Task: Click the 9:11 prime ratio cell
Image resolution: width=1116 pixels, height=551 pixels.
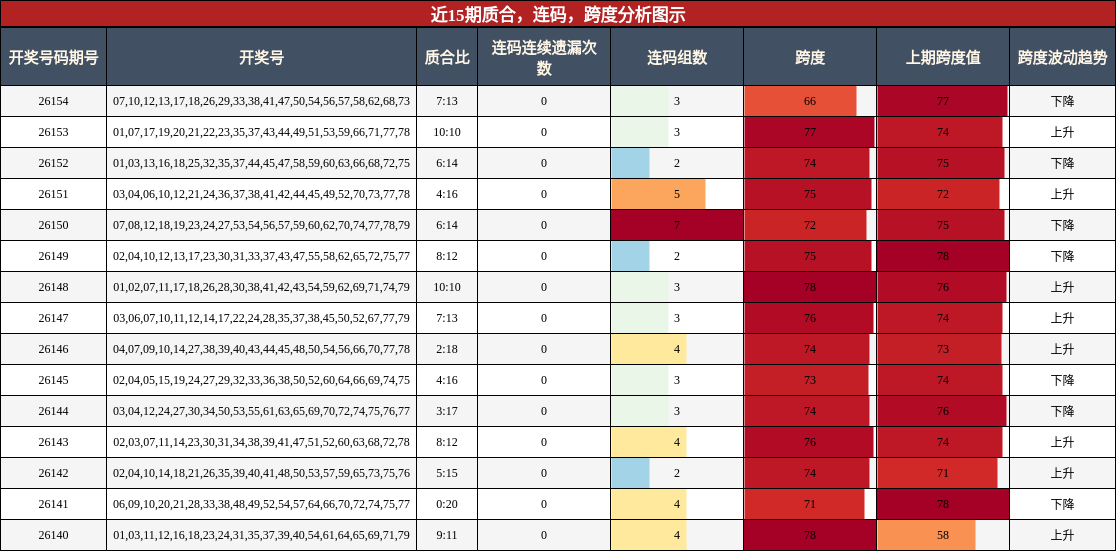Action: click(447, 535)
